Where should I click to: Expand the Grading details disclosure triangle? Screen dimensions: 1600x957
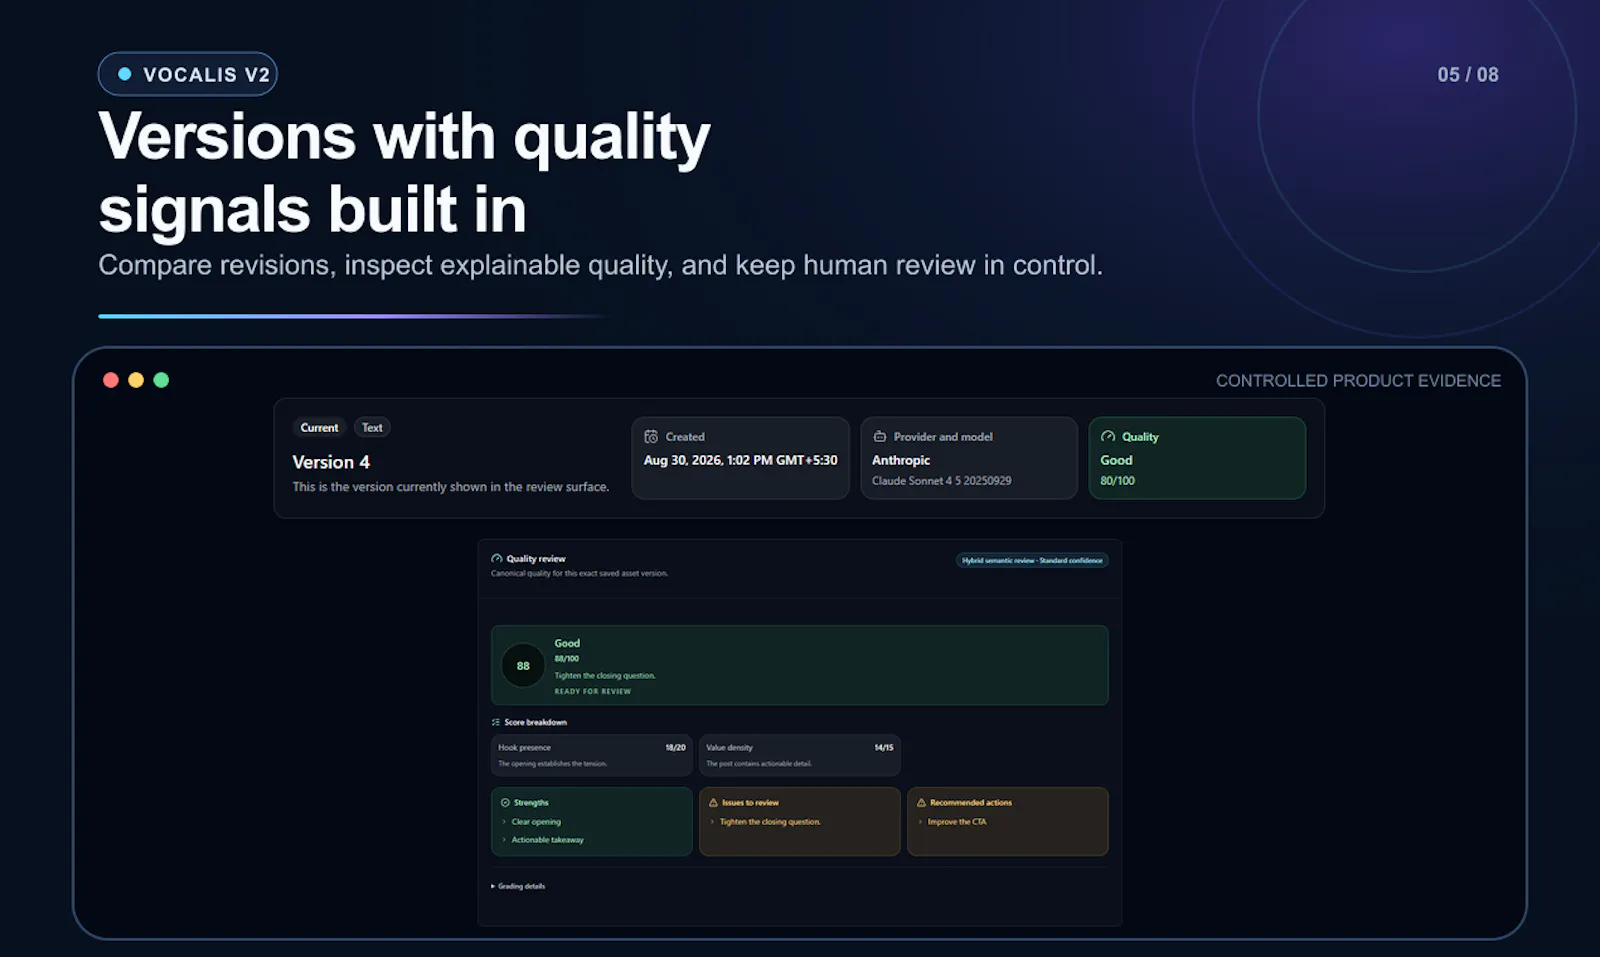(x=493, y=886)
